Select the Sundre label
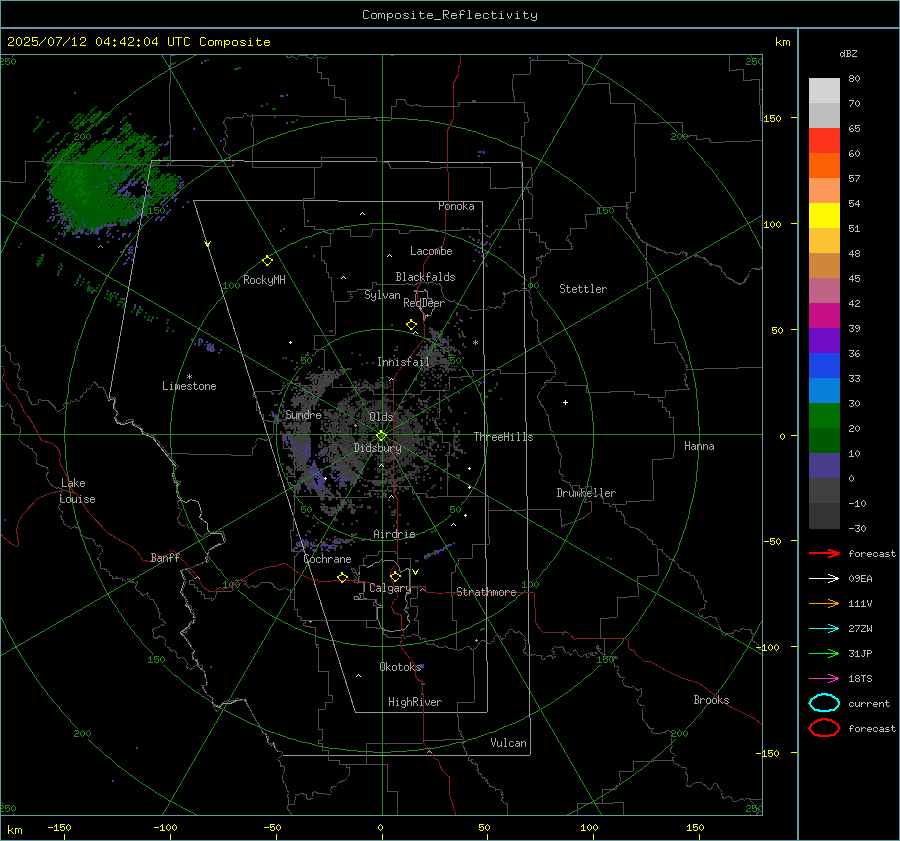Screen dimensions: 900x841 click(x=303, y=415)
